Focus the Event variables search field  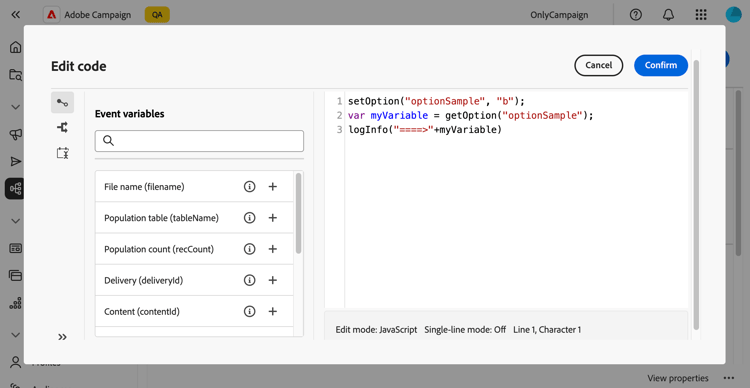(199, 141)
